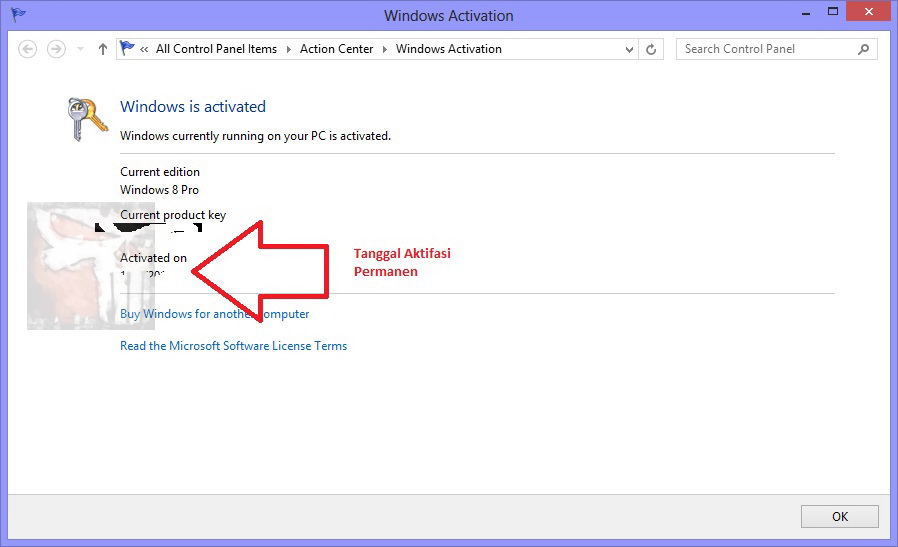Go back using the Back arrow
The image size is (898, 547).
[x=27, y=49]
